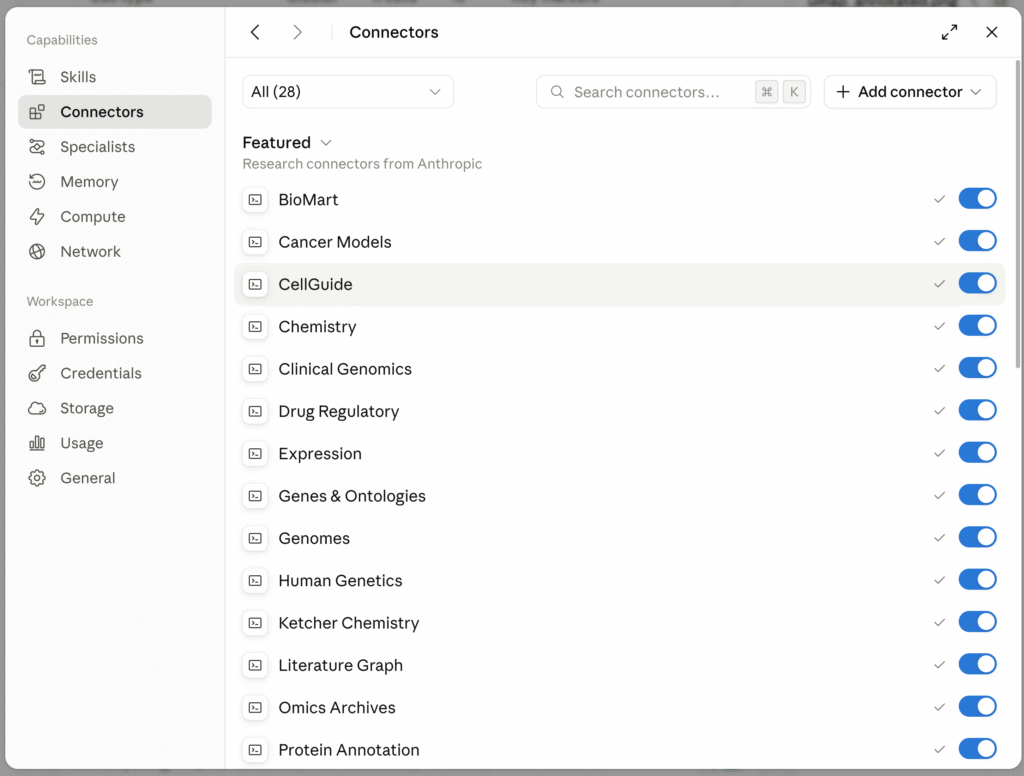Disable the CellGuide connector switch
Viewport: 1024px width, 776px height.
tap(977, 283)
